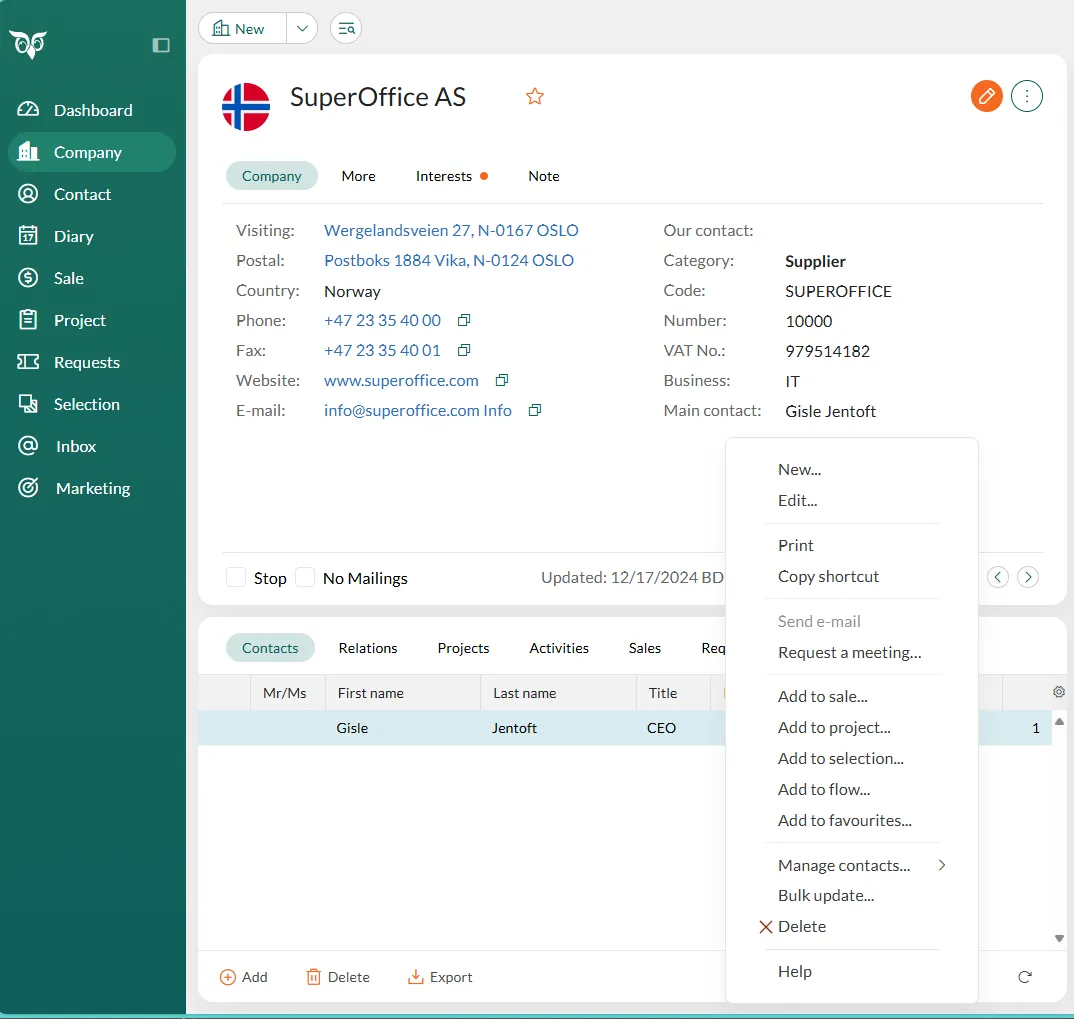Go to next company record arrow
The height and width of the screenshot is (1019, 1074).
(x=1028, y=577)
